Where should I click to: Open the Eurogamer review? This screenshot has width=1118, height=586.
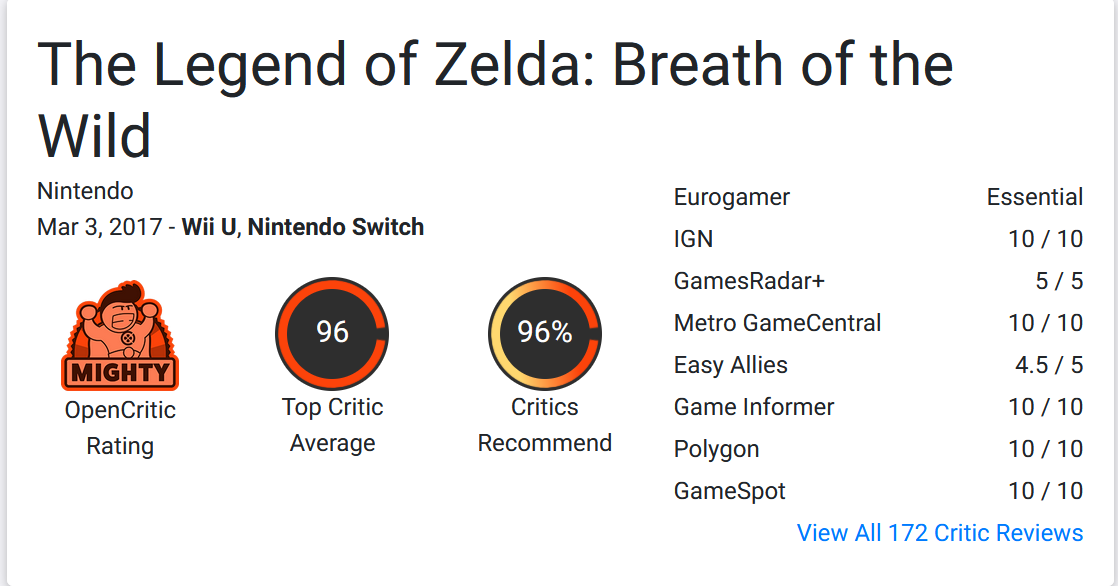pyautogui.click(x=732, y=197)
